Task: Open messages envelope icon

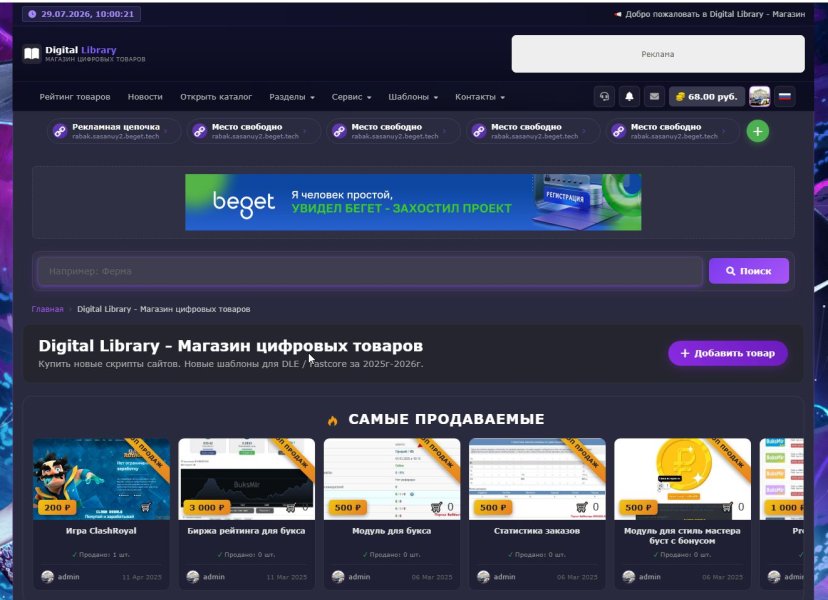Action: pyautogui.click(x=654, y=97)
